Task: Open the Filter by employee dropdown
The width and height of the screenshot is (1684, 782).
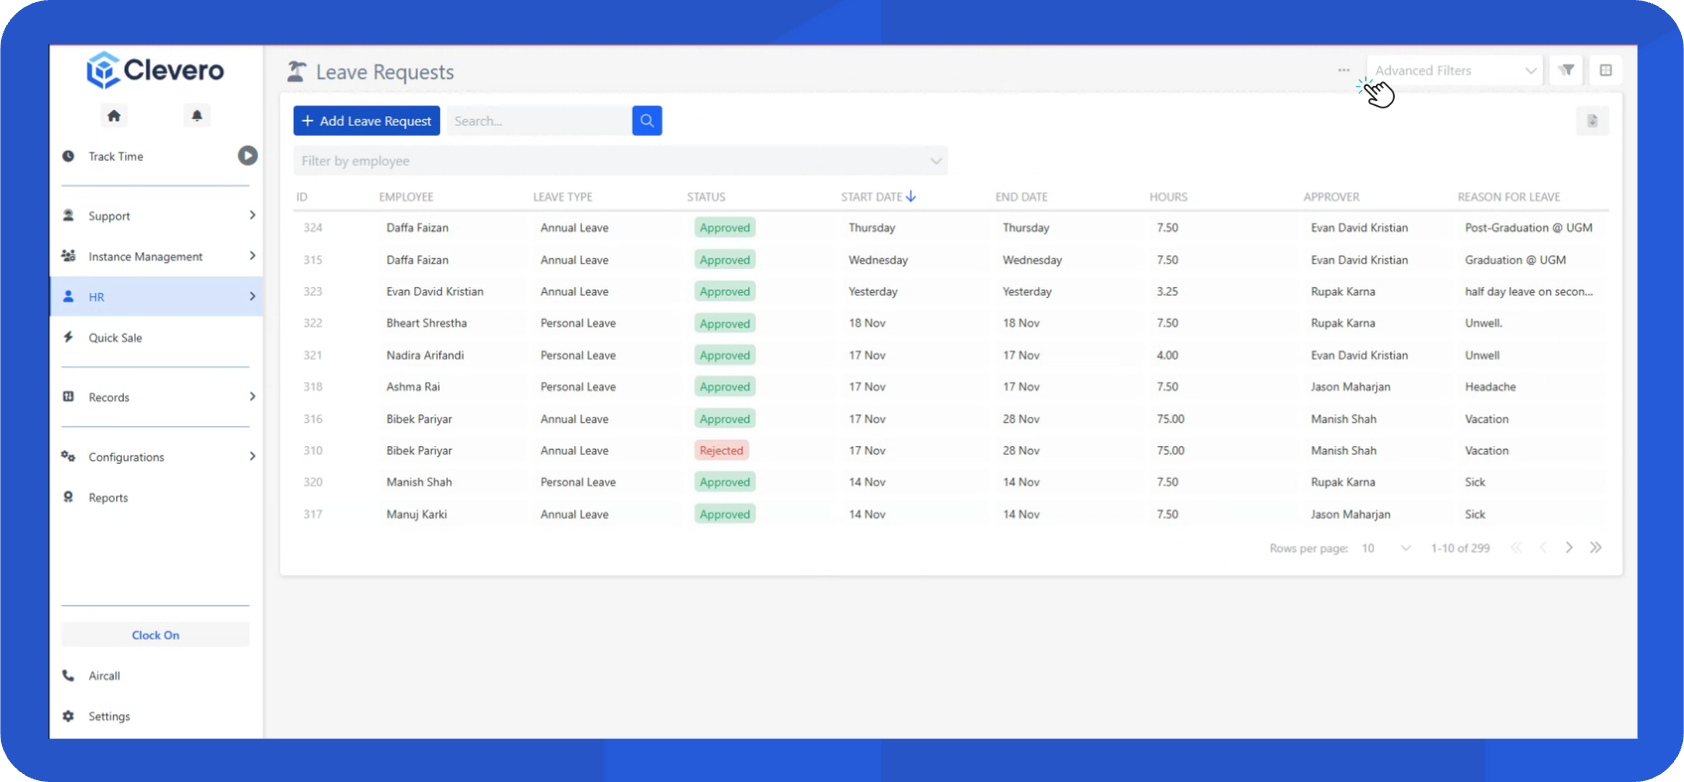Action: [620, 161]
